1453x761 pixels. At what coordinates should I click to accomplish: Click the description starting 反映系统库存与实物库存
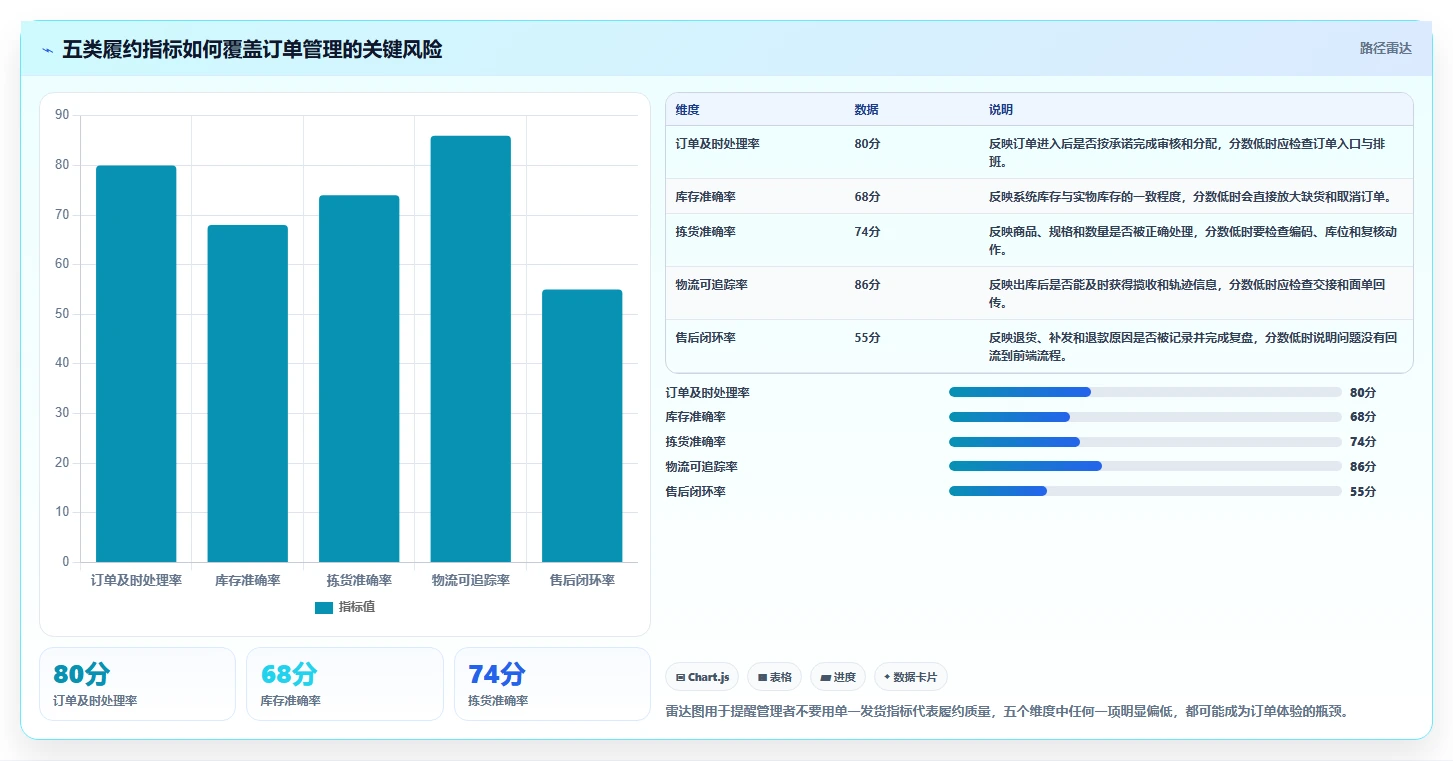click(1190, 197)
